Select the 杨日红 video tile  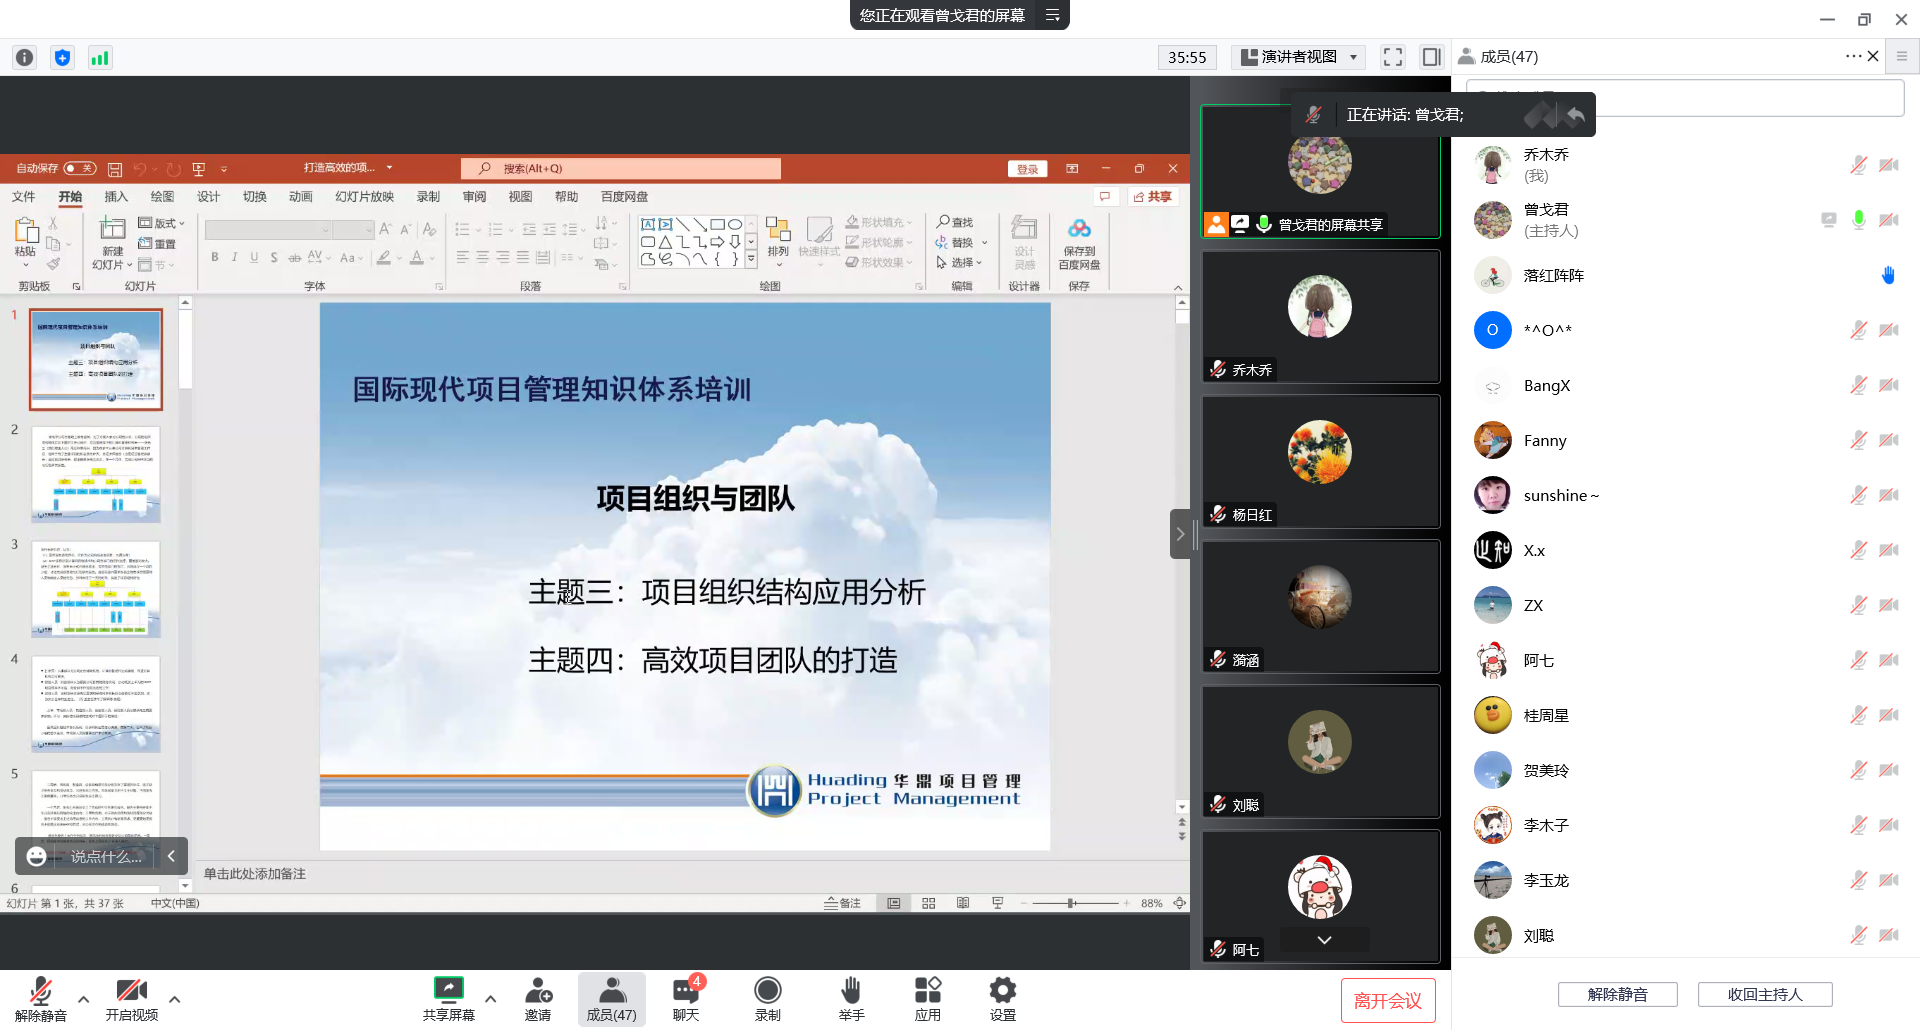coord(1320,461)
